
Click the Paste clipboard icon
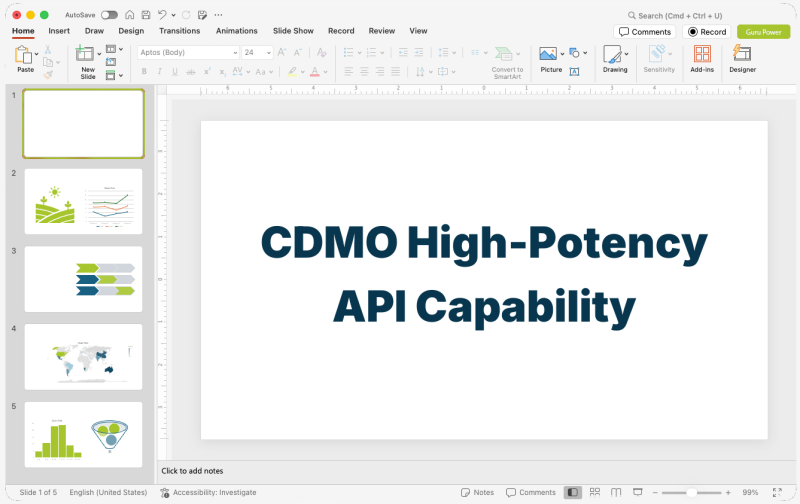(x=23, y=55)
